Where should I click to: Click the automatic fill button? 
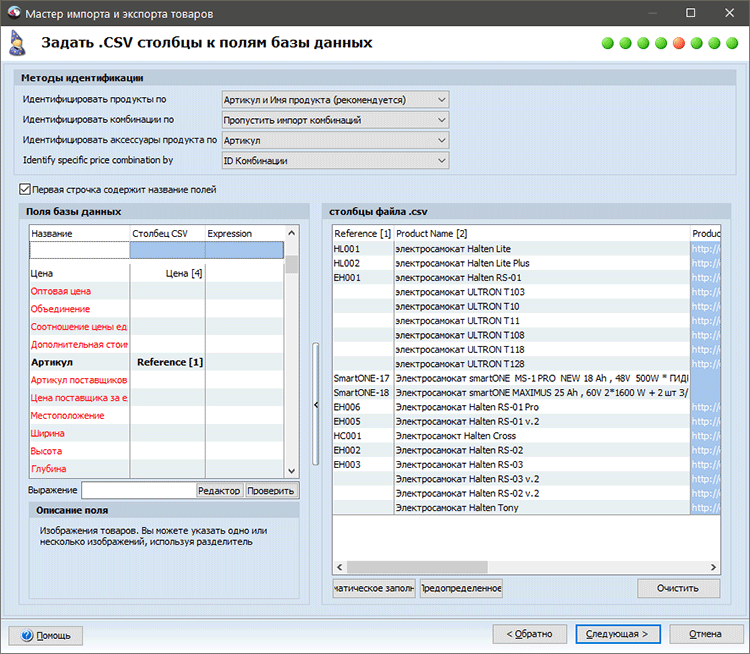[x=374, y=588]
